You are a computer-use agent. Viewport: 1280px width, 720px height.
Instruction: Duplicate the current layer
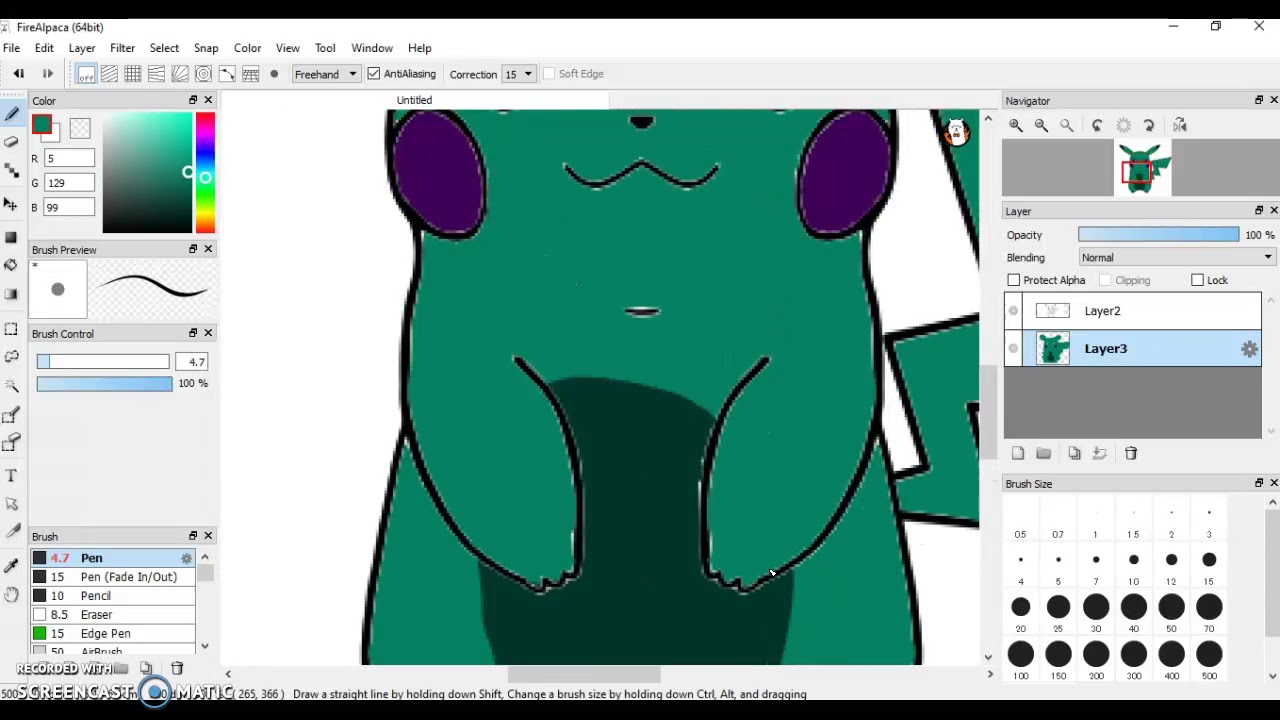pyautogui.click(x=1074, y=453)
